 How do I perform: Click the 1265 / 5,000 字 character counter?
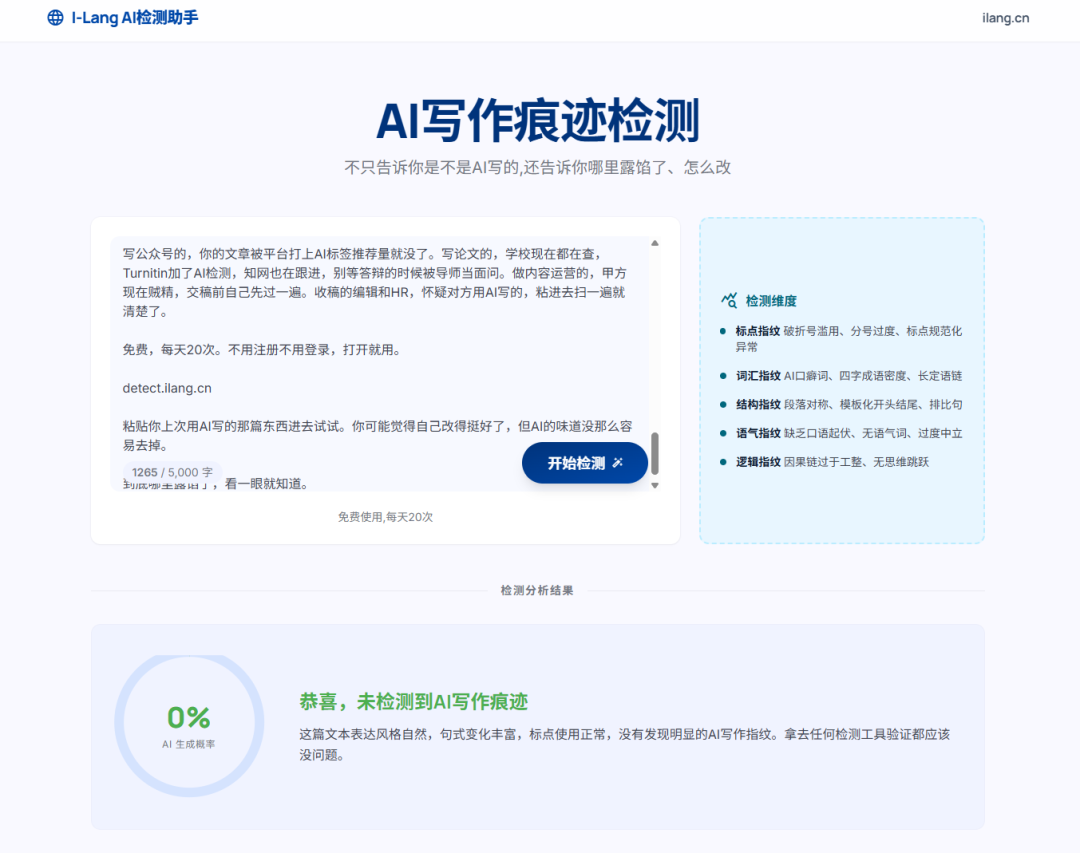pyautogui.click(x=170, y=471)
